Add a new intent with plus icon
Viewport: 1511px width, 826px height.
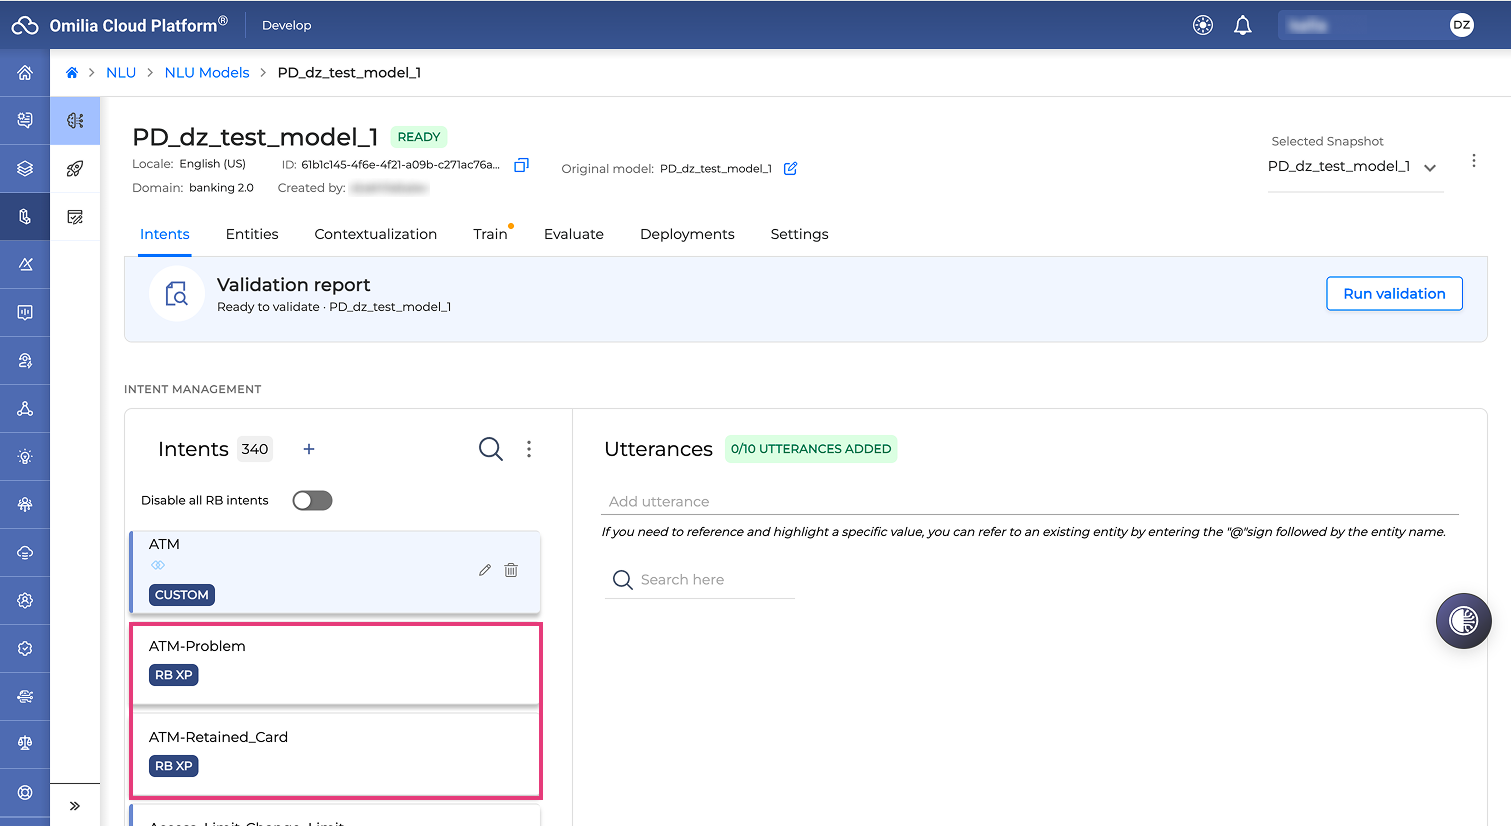coord(309,449)
